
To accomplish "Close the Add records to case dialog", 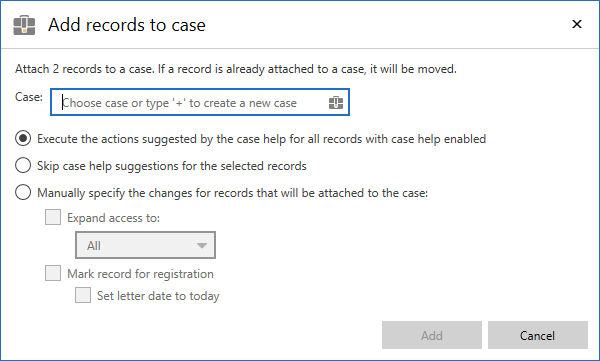I will (x=577, y=24).
